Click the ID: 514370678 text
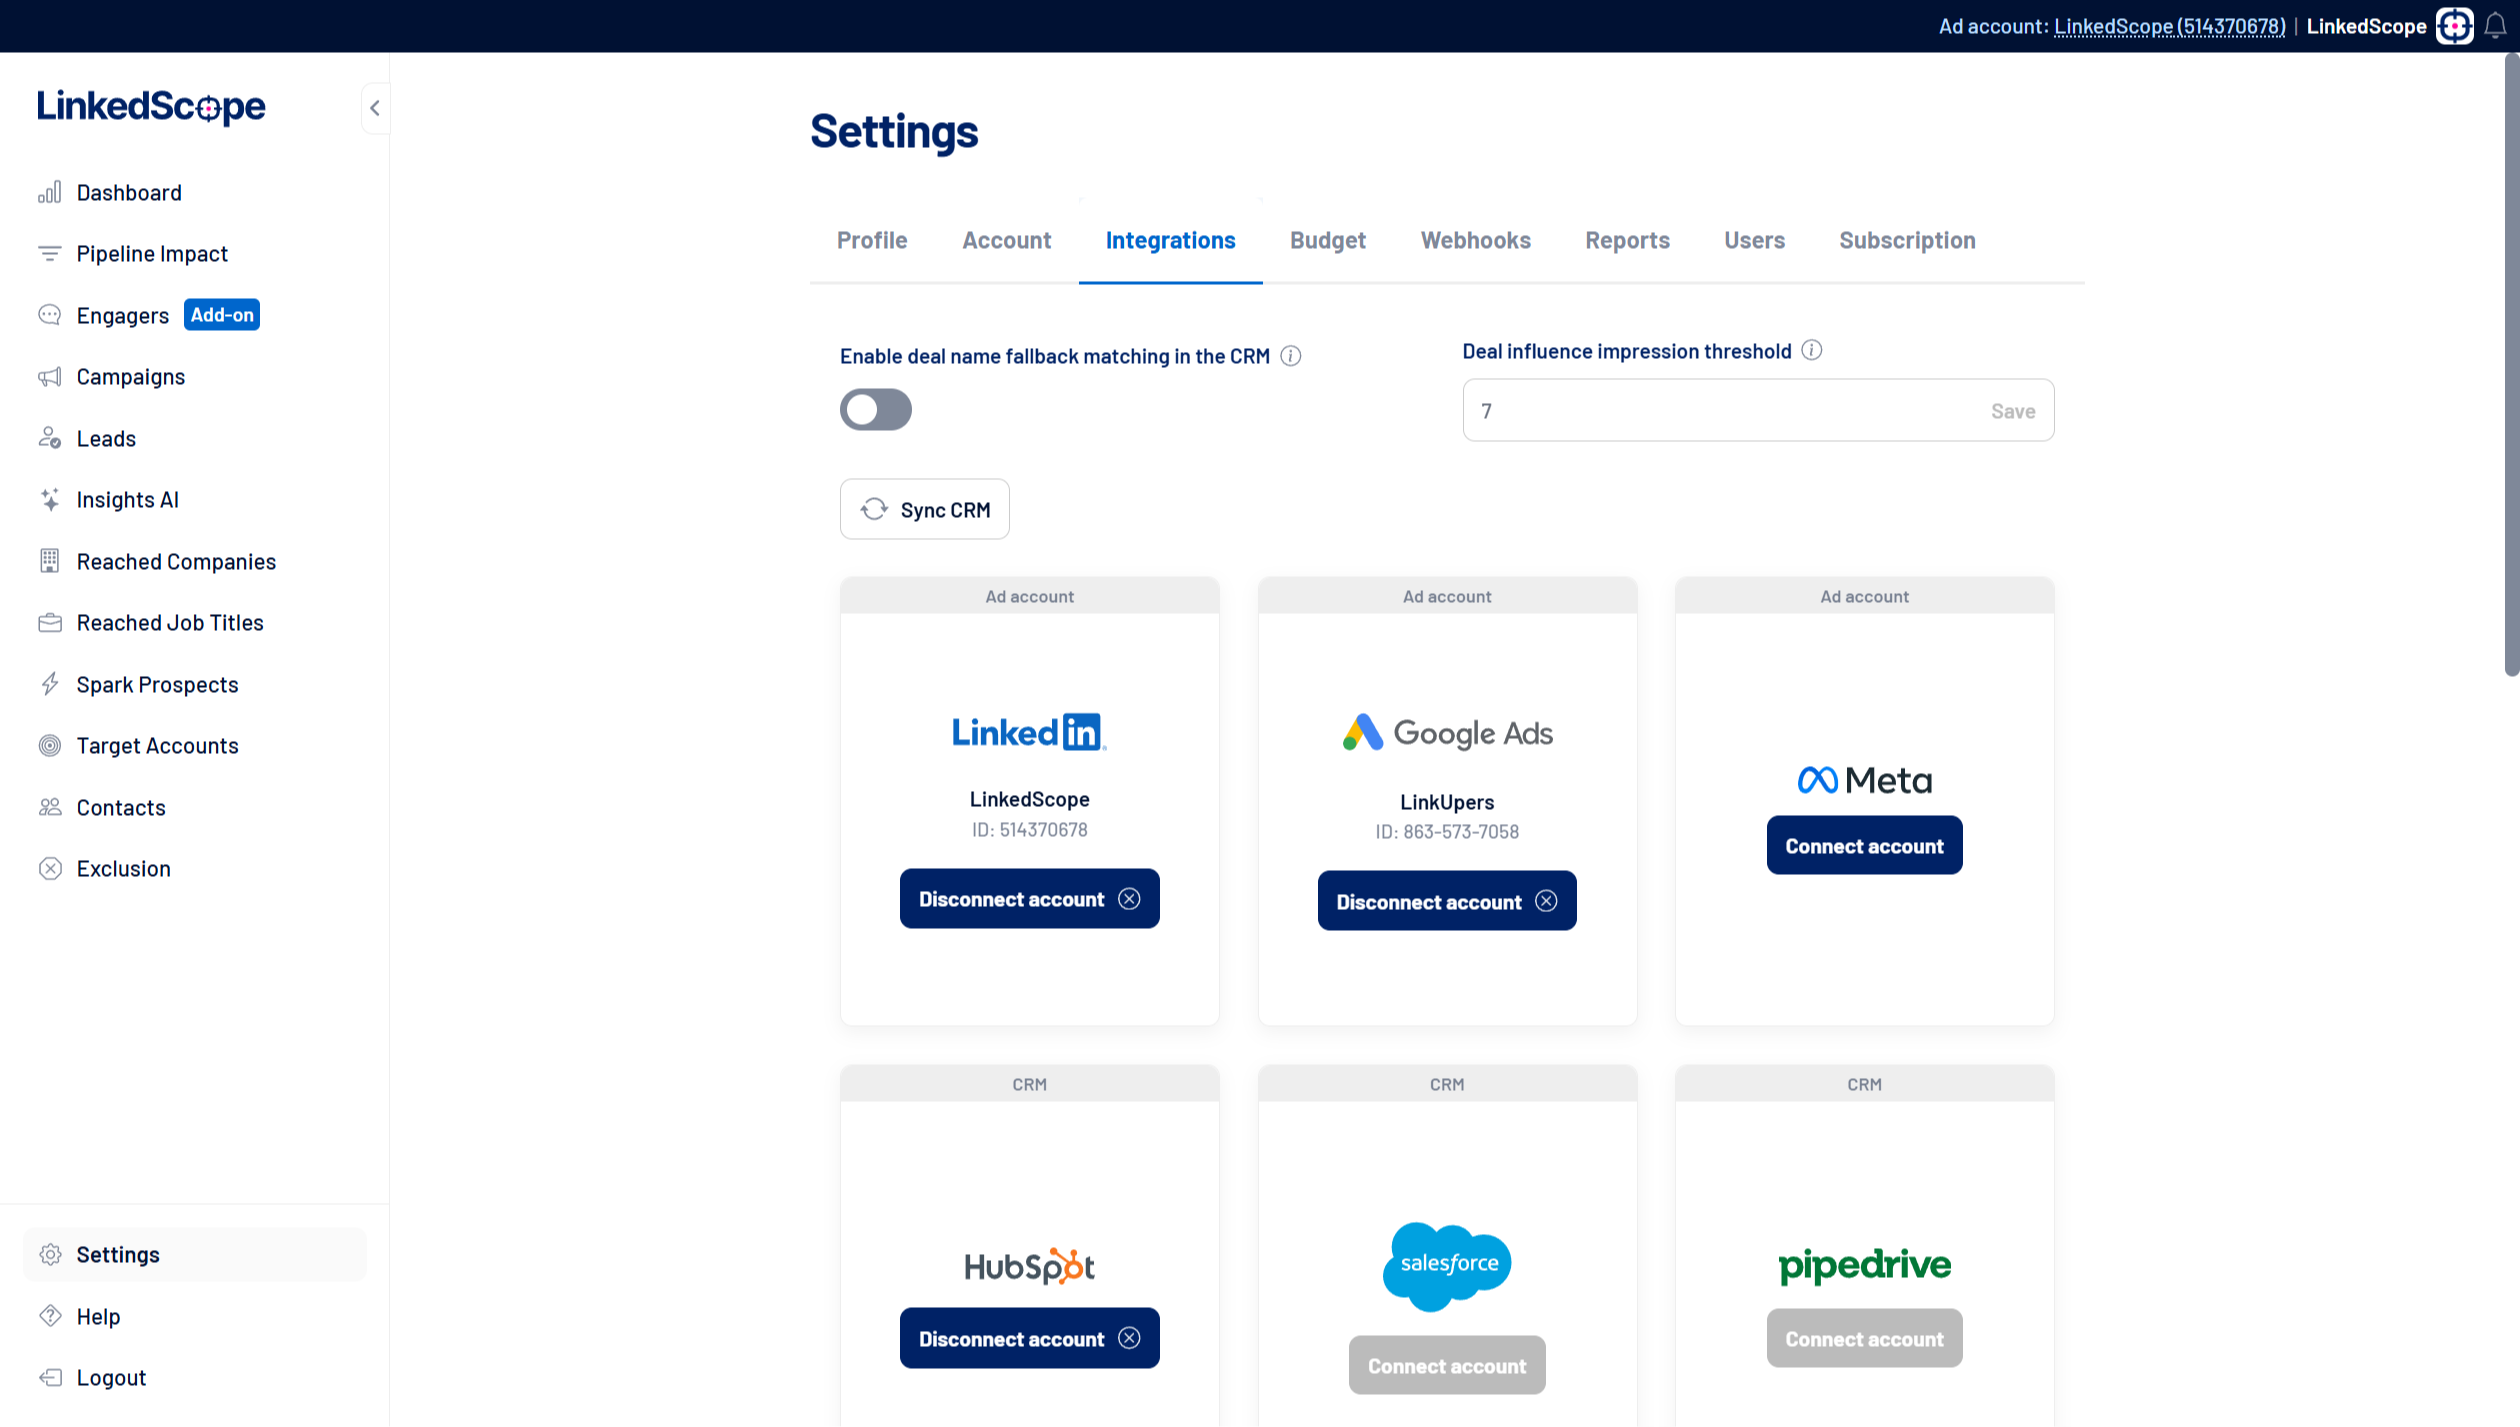 click(x=1029, y=829)
